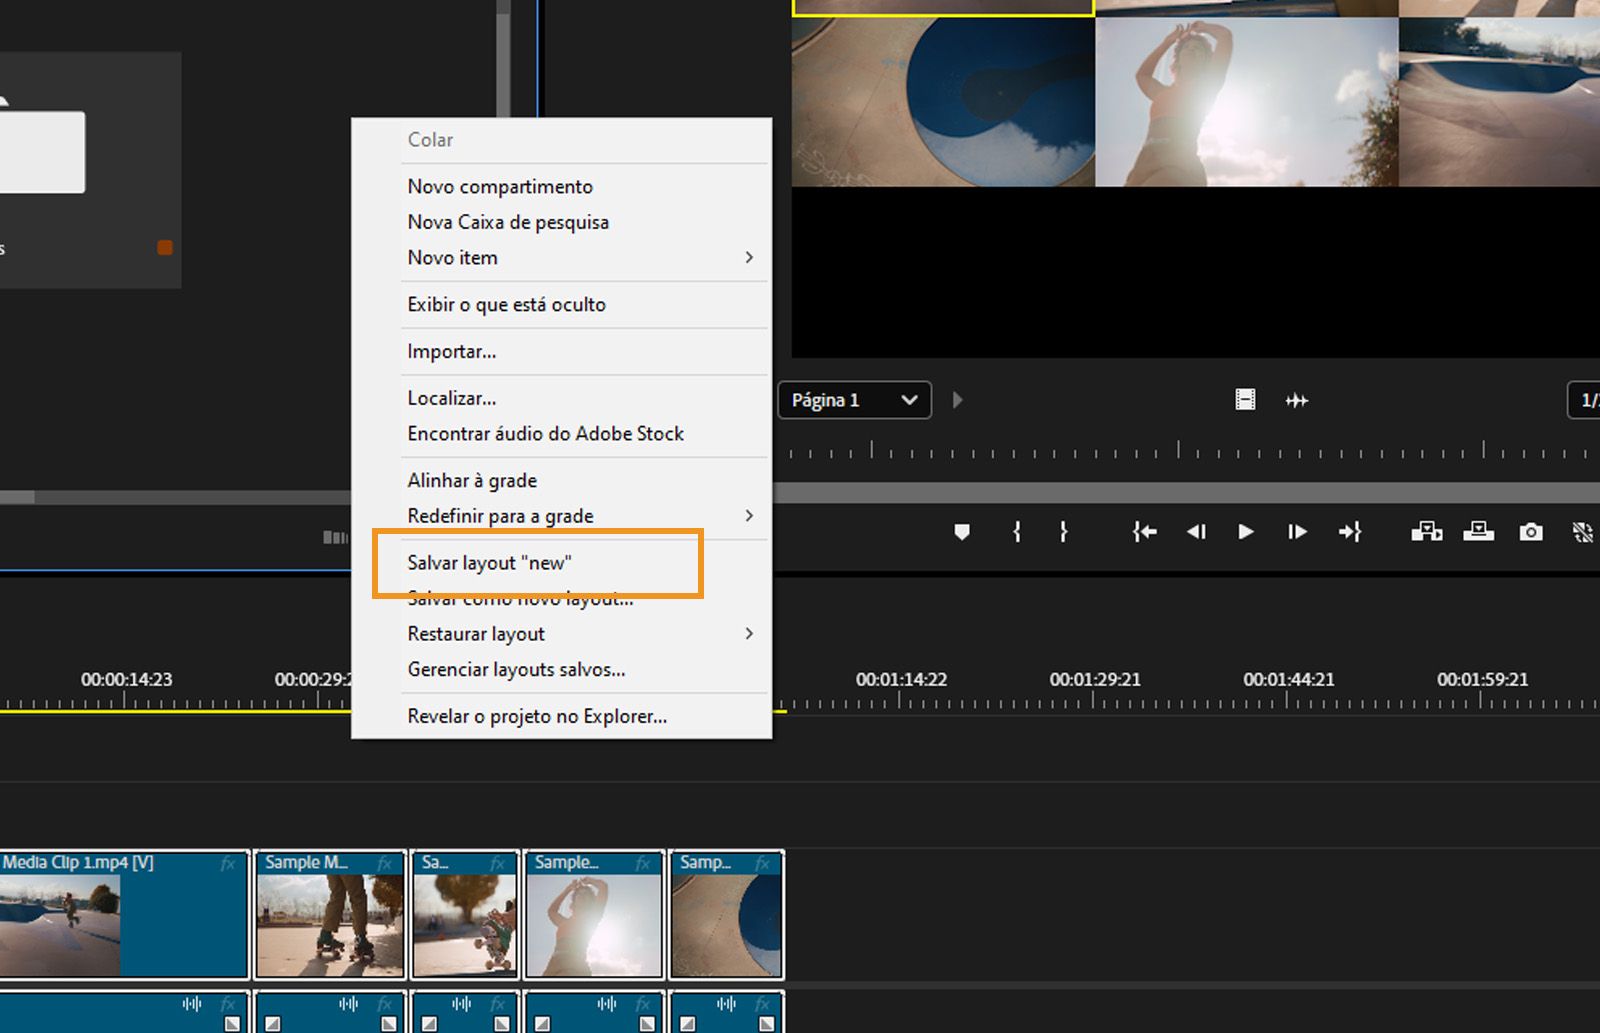Toggle the filmstrip thumbnail view icon
The width and height of the screenshot is (1600, 1033).
[1245, 400]
